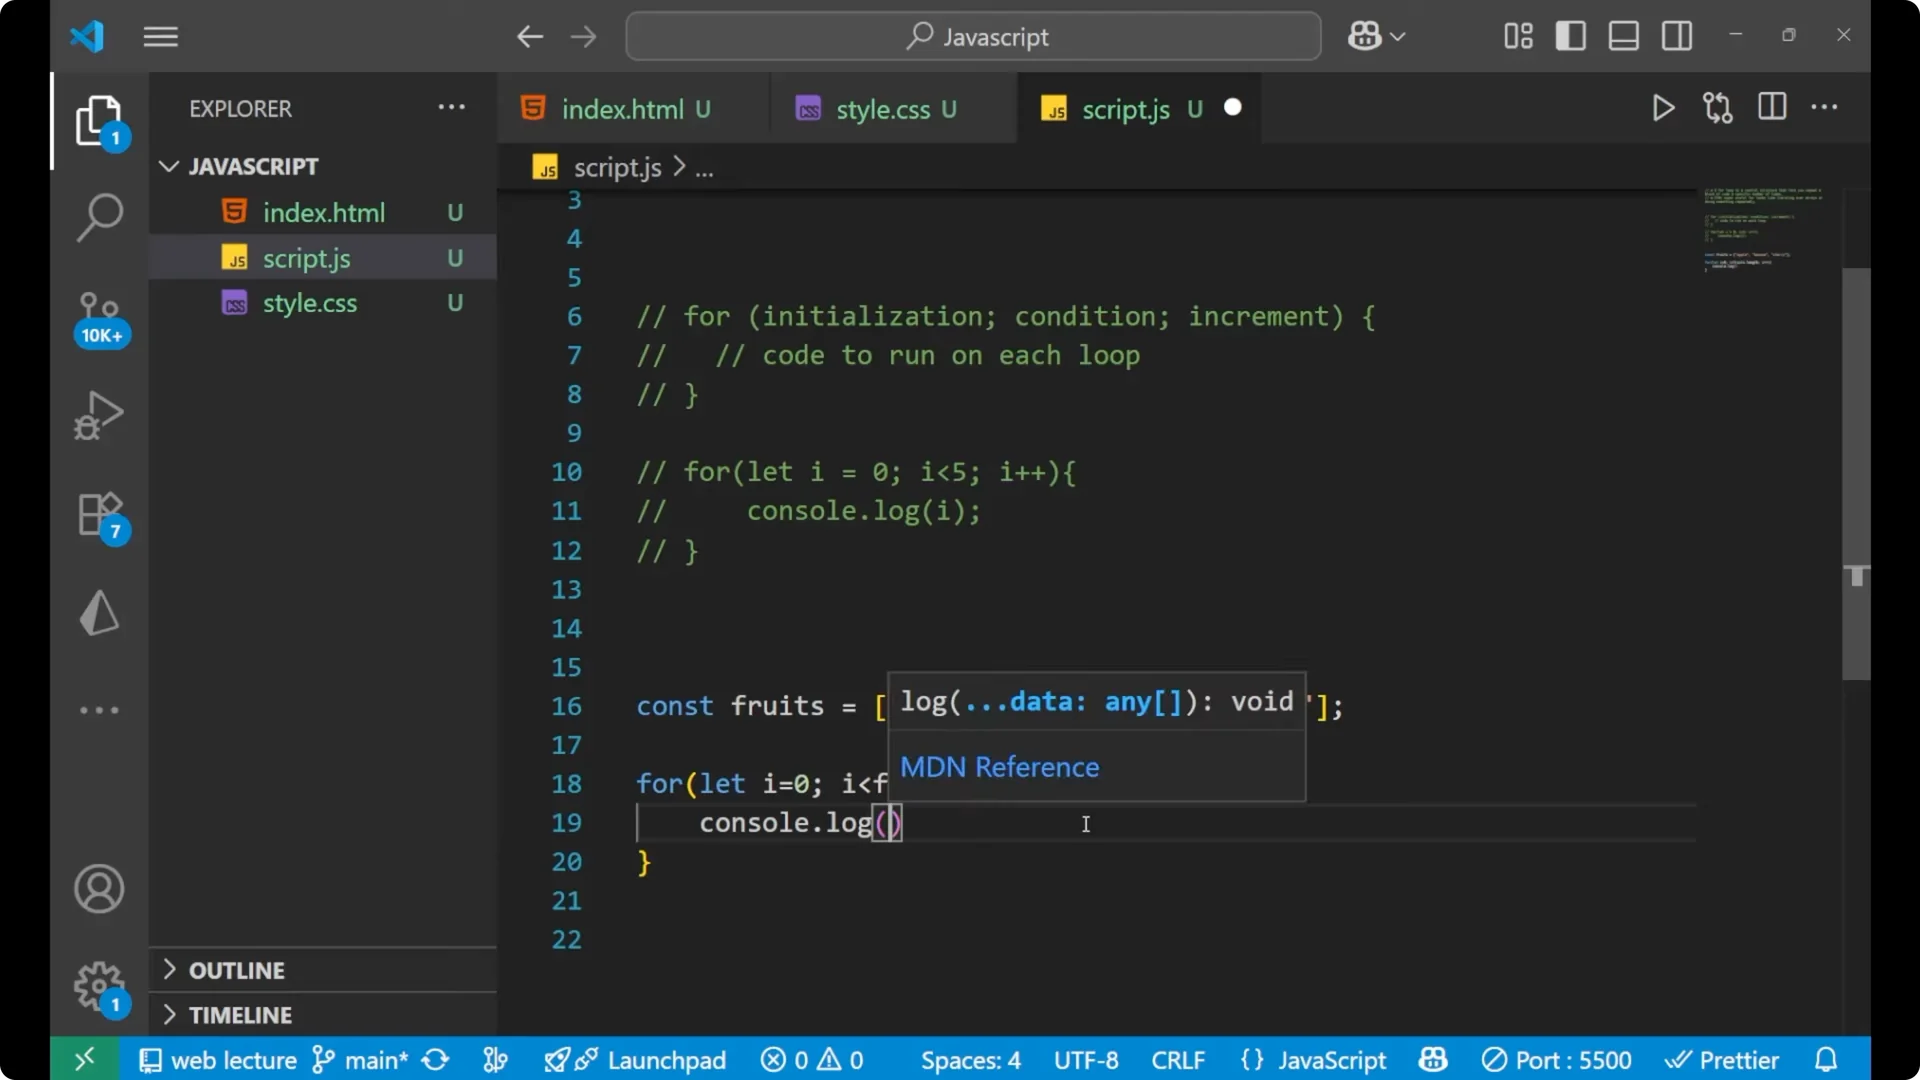
Task: Open Run and Debug view
Action: tap(100, 415)
